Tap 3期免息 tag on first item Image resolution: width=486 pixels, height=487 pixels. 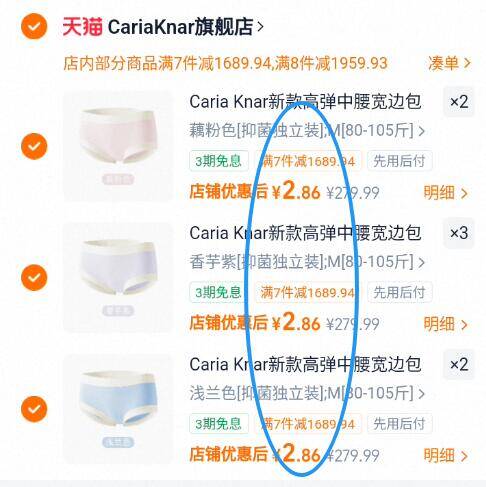[219, 161]
